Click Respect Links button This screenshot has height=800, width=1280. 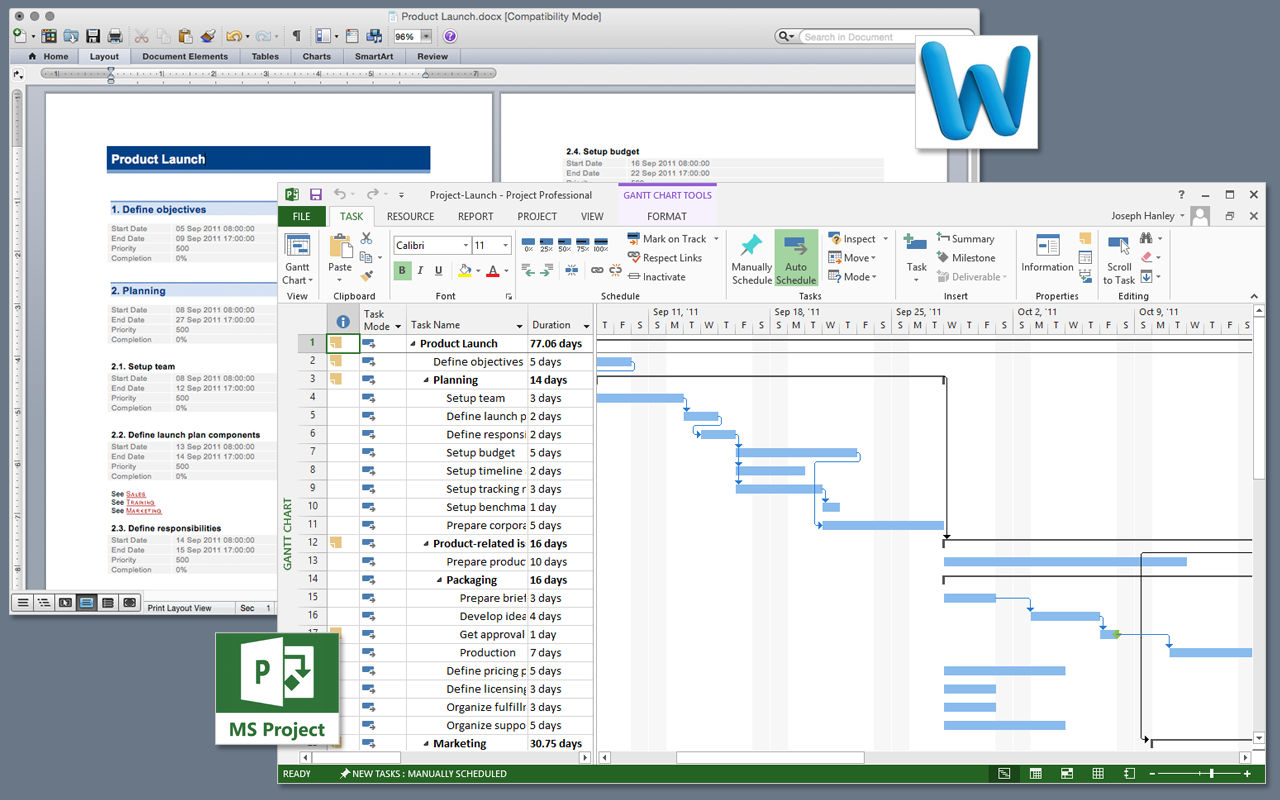click(664, 258)
